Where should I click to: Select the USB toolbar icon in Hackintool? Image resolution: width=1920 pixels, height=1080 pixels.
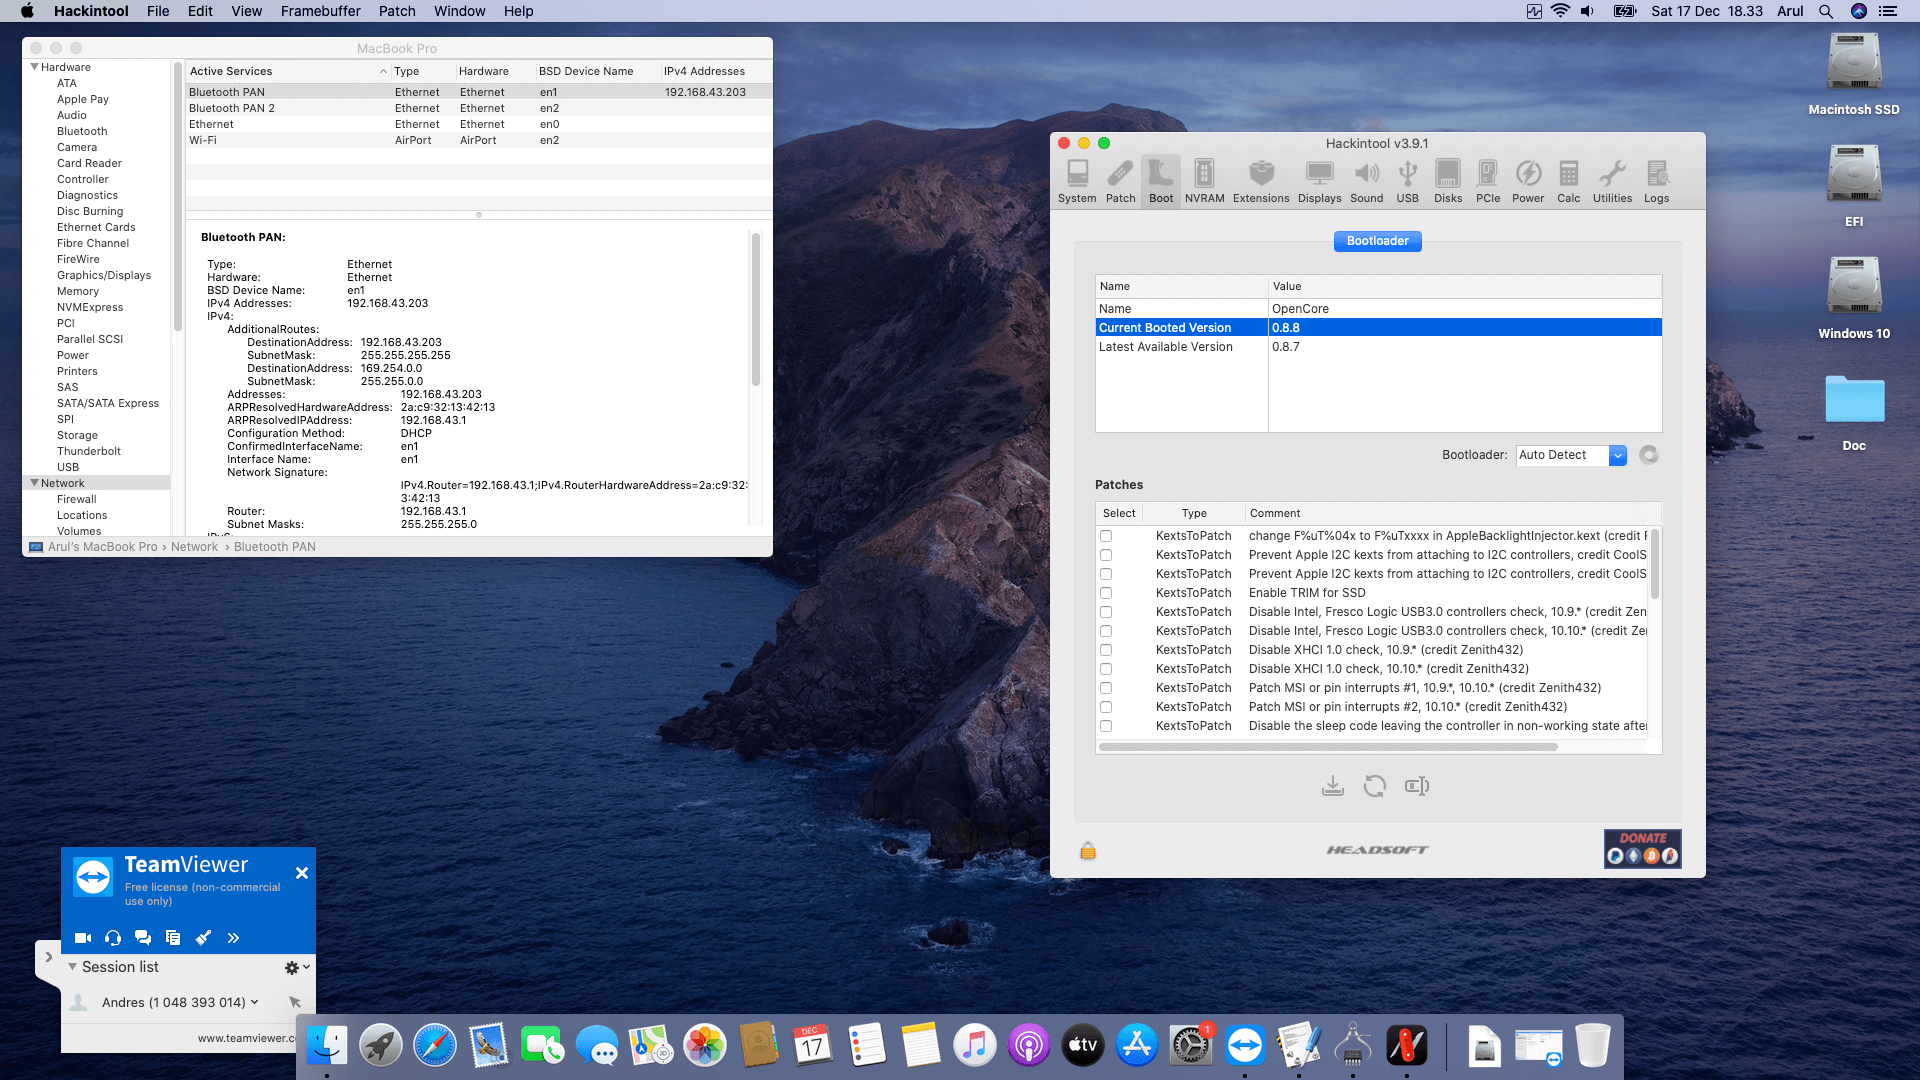(x=1407, y=180)
